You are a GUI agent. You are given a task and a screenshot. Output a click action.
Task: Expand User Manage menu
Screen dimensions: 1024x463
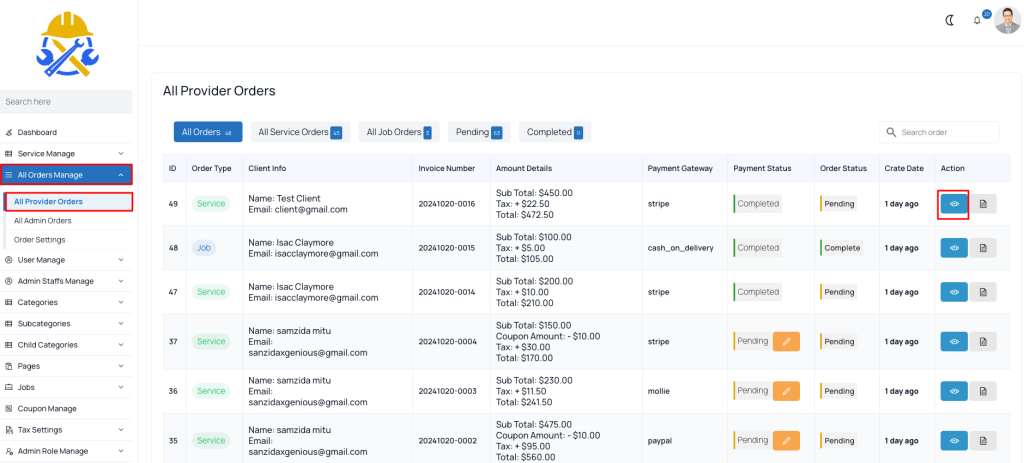point(66,260)
